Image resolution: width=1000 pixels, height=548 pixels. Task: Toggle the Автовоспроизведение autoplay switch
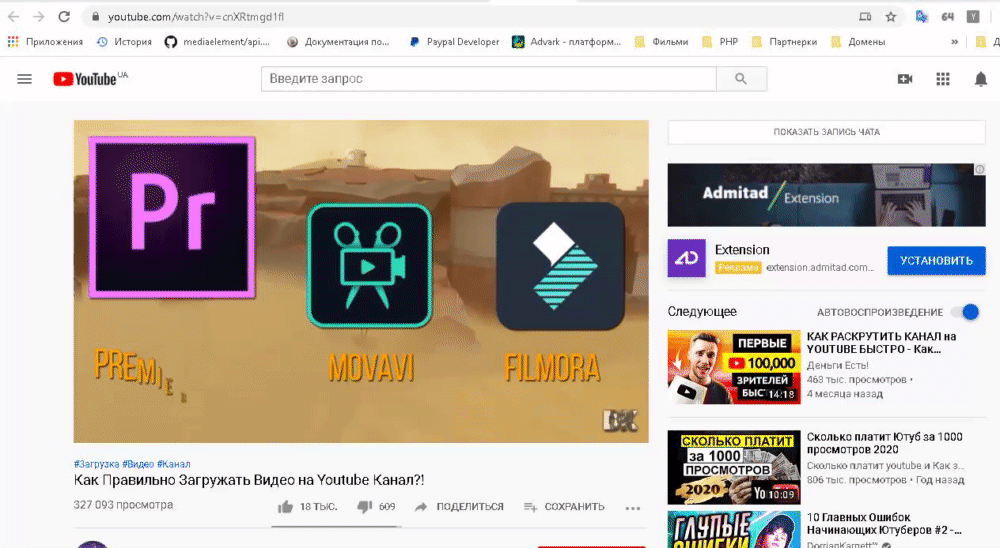pyautogui.click(x=966, y=312)
